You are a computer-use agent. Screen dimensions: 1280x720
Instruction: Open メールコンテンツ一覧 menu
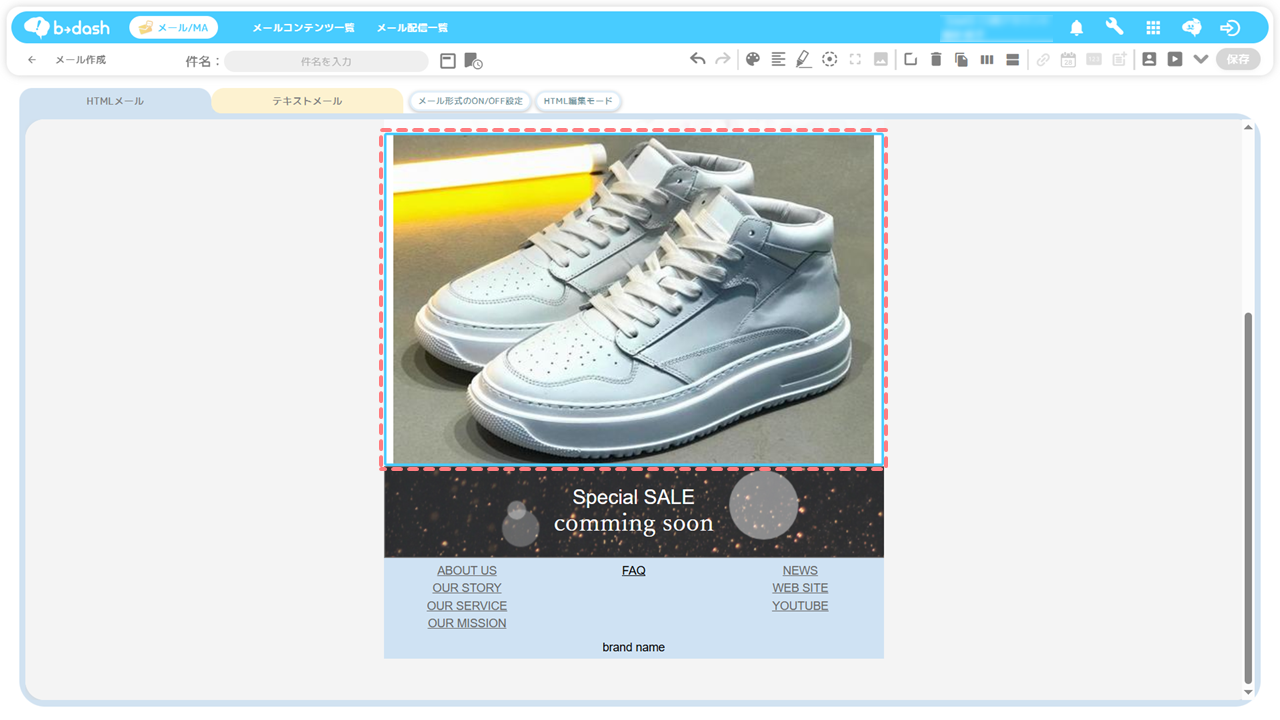(x=303, y=28)
